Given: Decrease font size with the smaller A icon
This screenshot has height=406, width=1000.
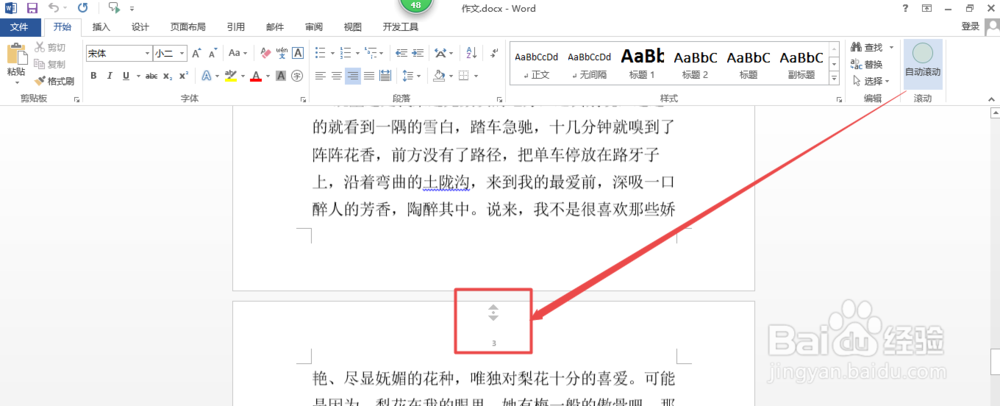Looking at the screenshot, I should (214, 53).
